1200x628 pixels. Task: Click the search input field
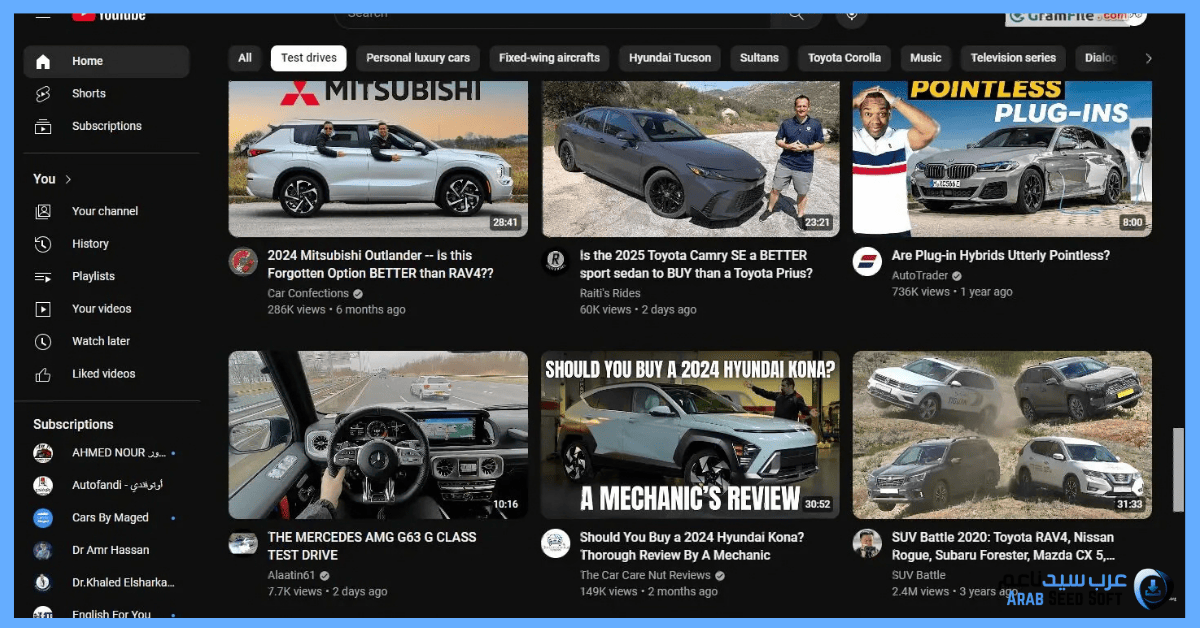550,14
